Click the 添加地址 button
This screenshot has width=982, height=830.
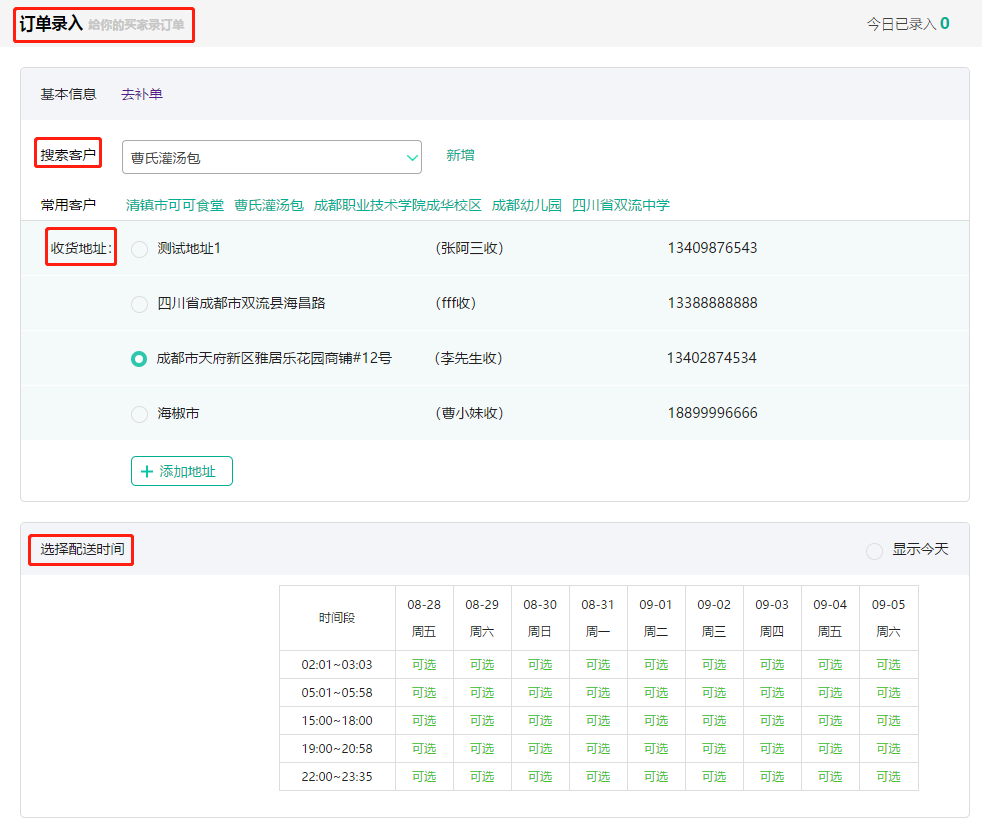181,470
